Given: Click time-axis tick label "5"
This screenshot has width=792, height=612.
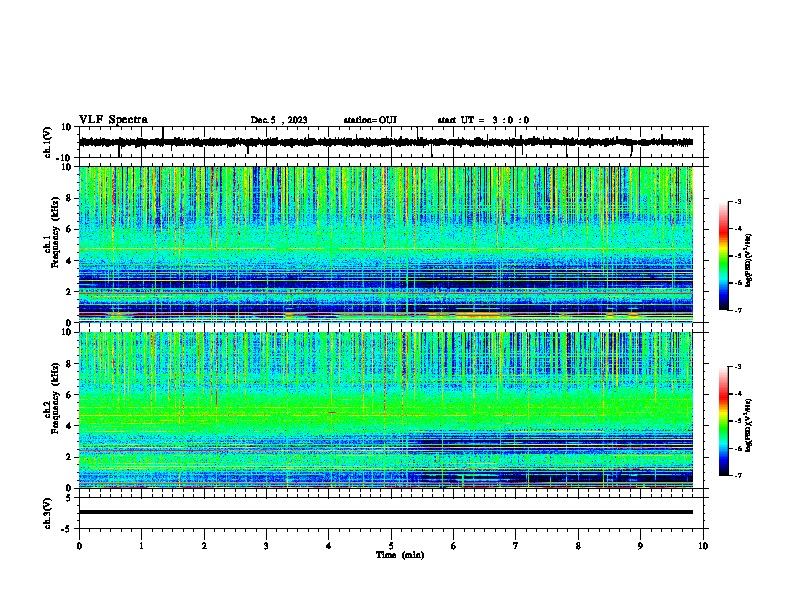Looking at the screenshot, I should [391, 546].
